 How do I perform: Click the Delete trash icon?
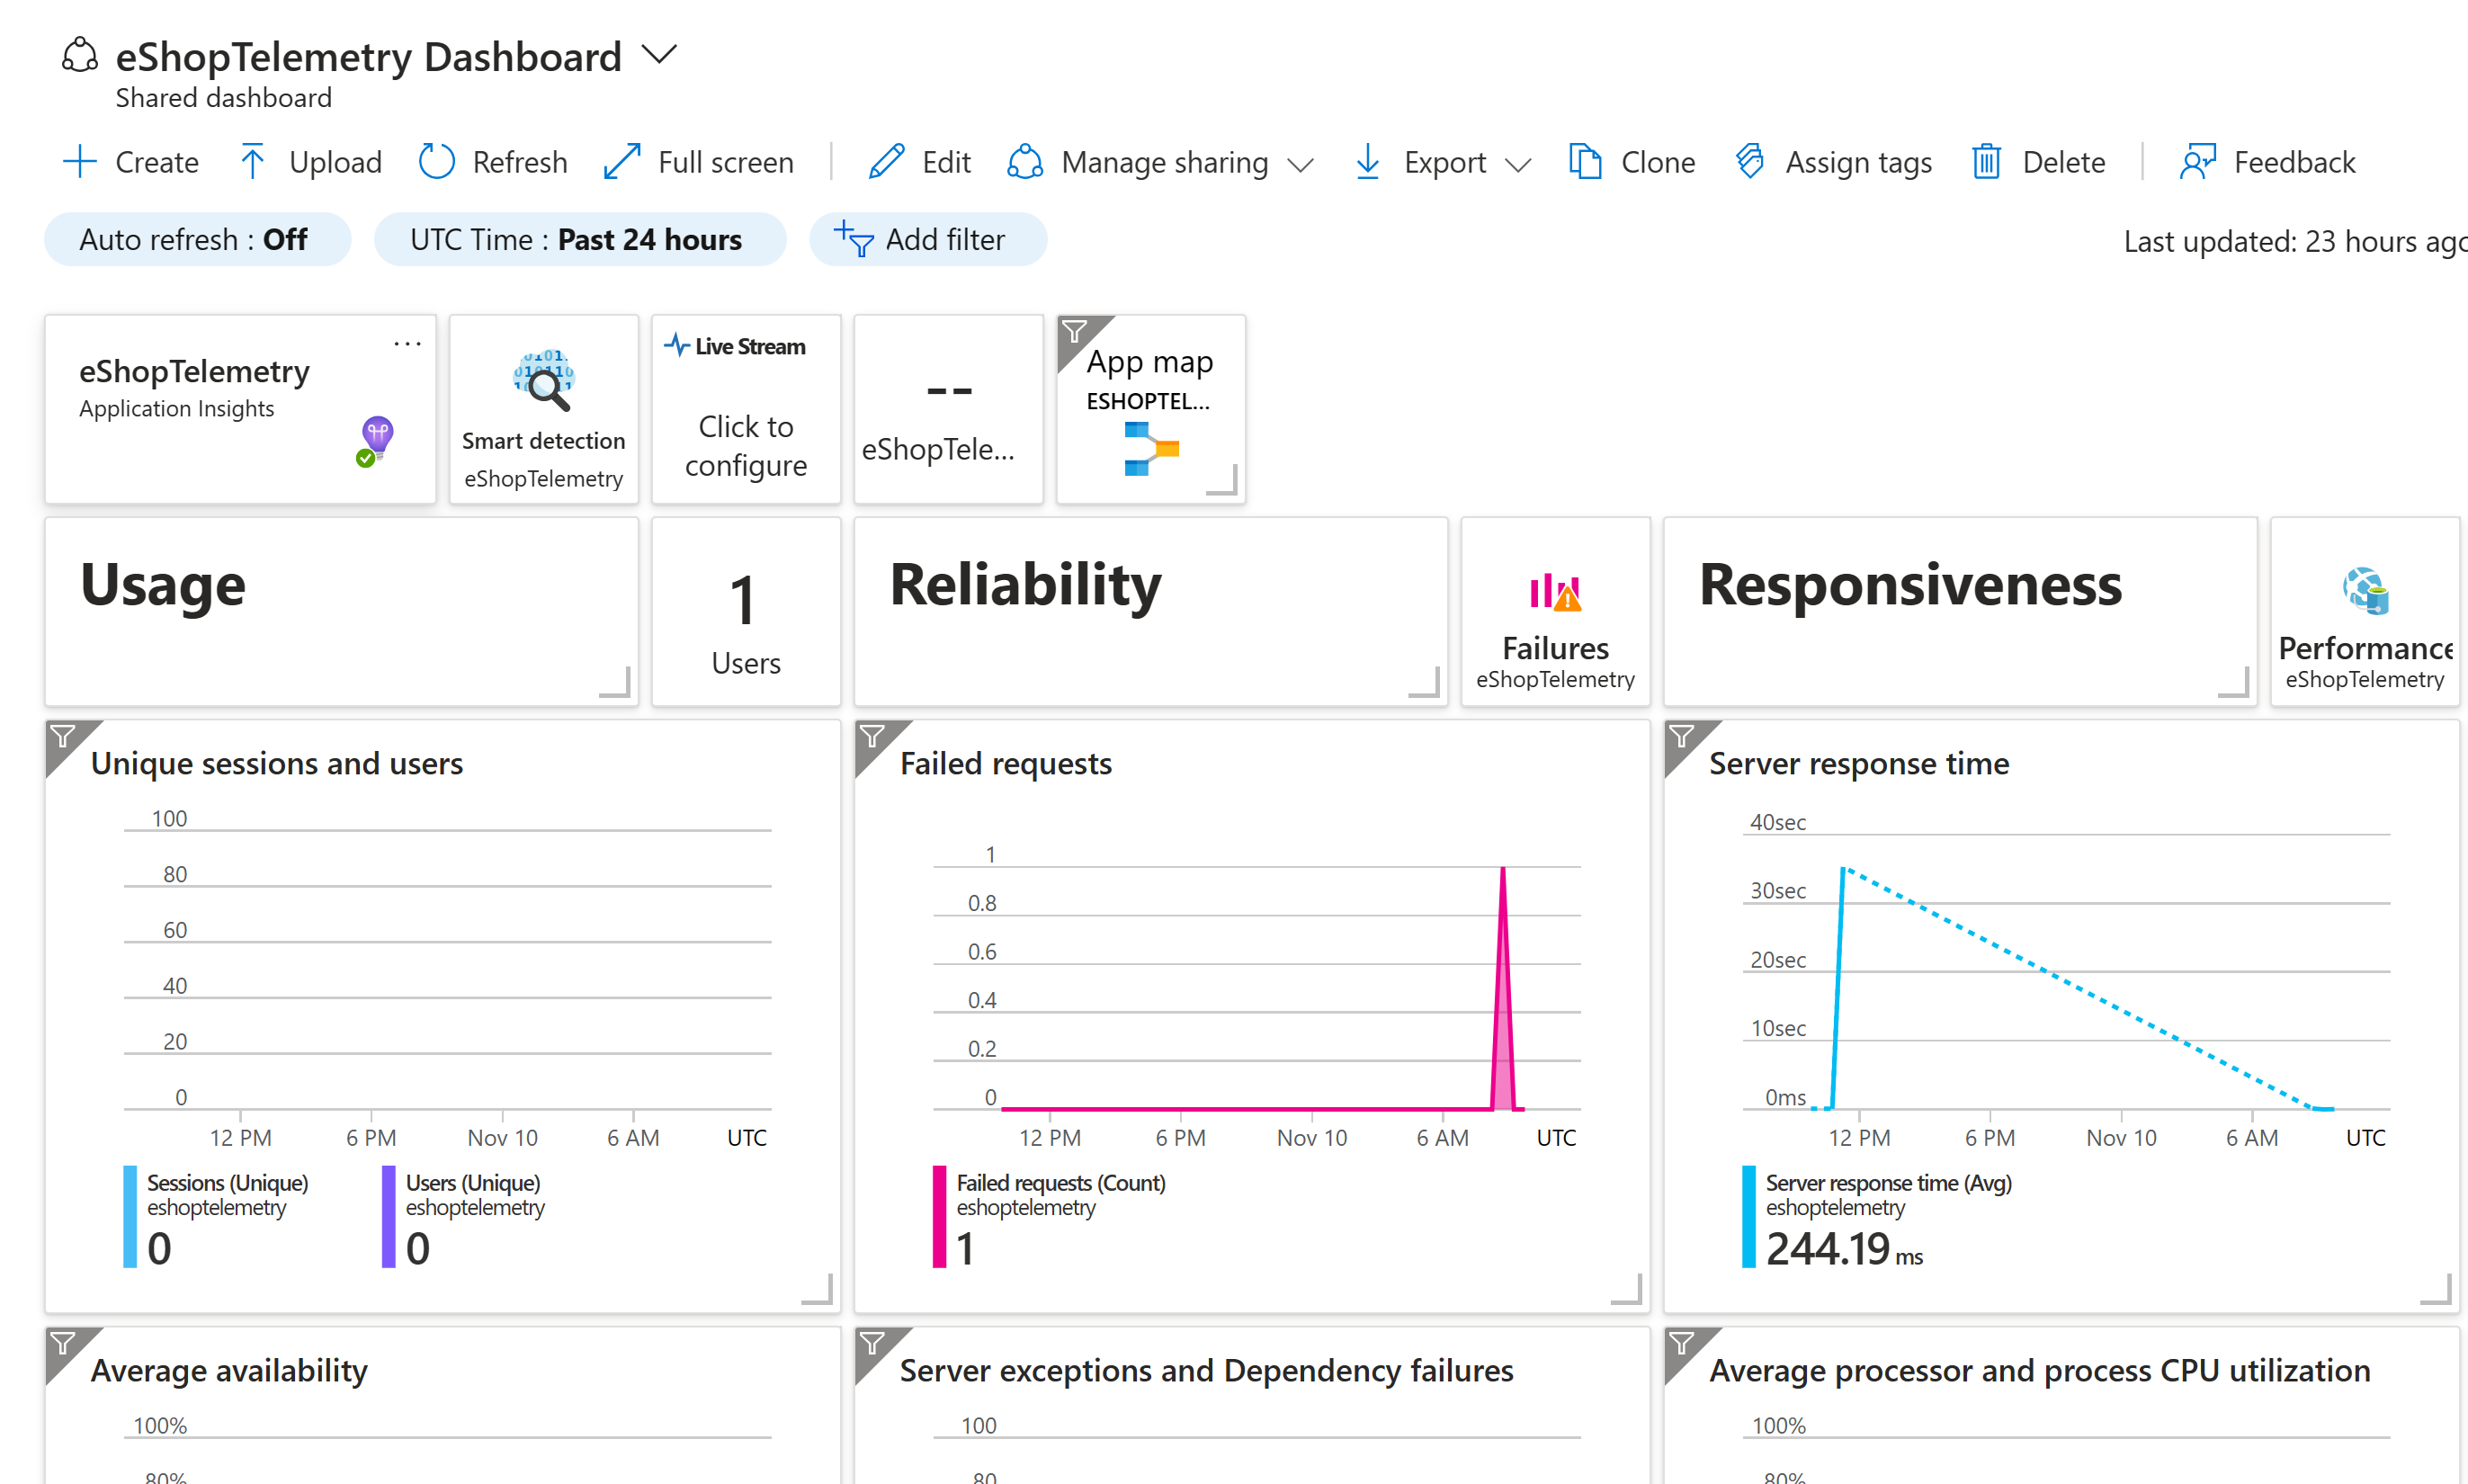1988,162
